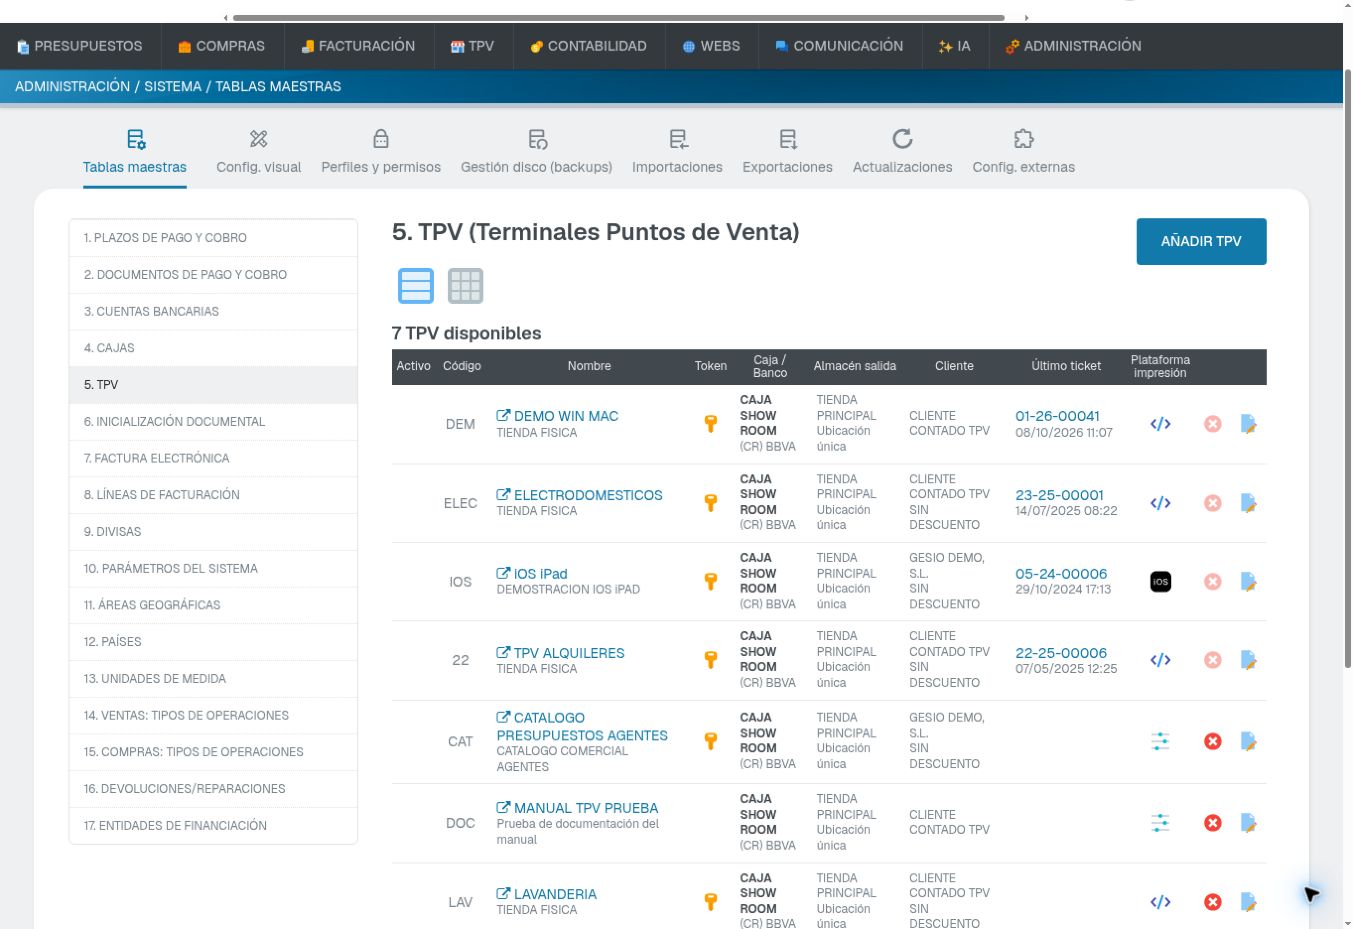Click the token key icon for DEMO WIN MAC

[711, 424]
